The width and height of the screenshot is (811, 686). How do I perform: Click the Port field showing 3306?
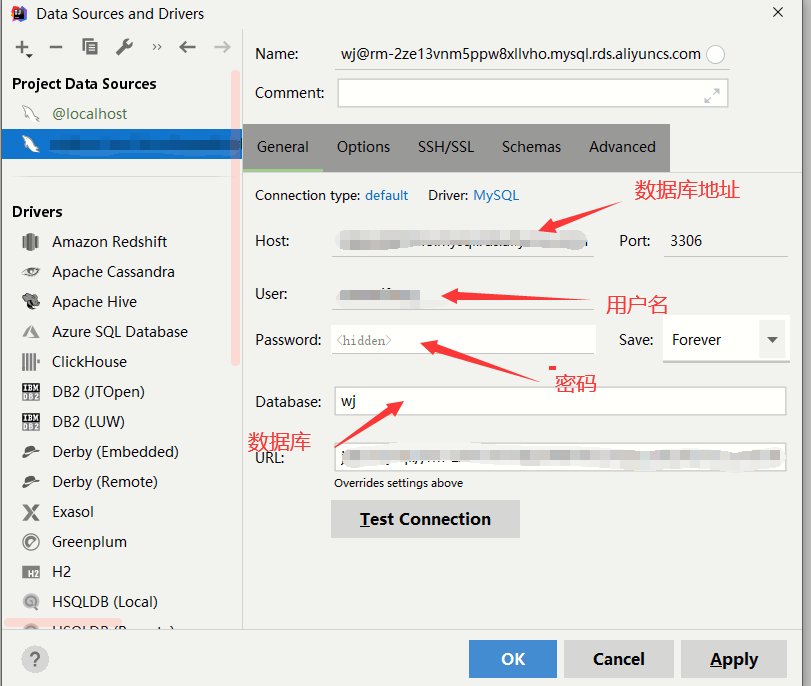tap(726, 241)
